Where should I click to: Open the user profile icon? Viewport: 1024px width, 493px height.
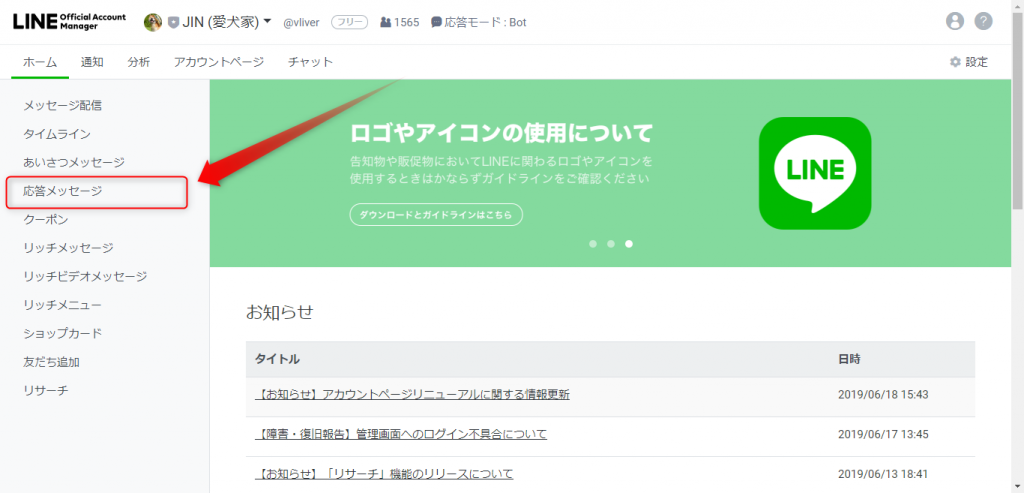pos(955,21)
